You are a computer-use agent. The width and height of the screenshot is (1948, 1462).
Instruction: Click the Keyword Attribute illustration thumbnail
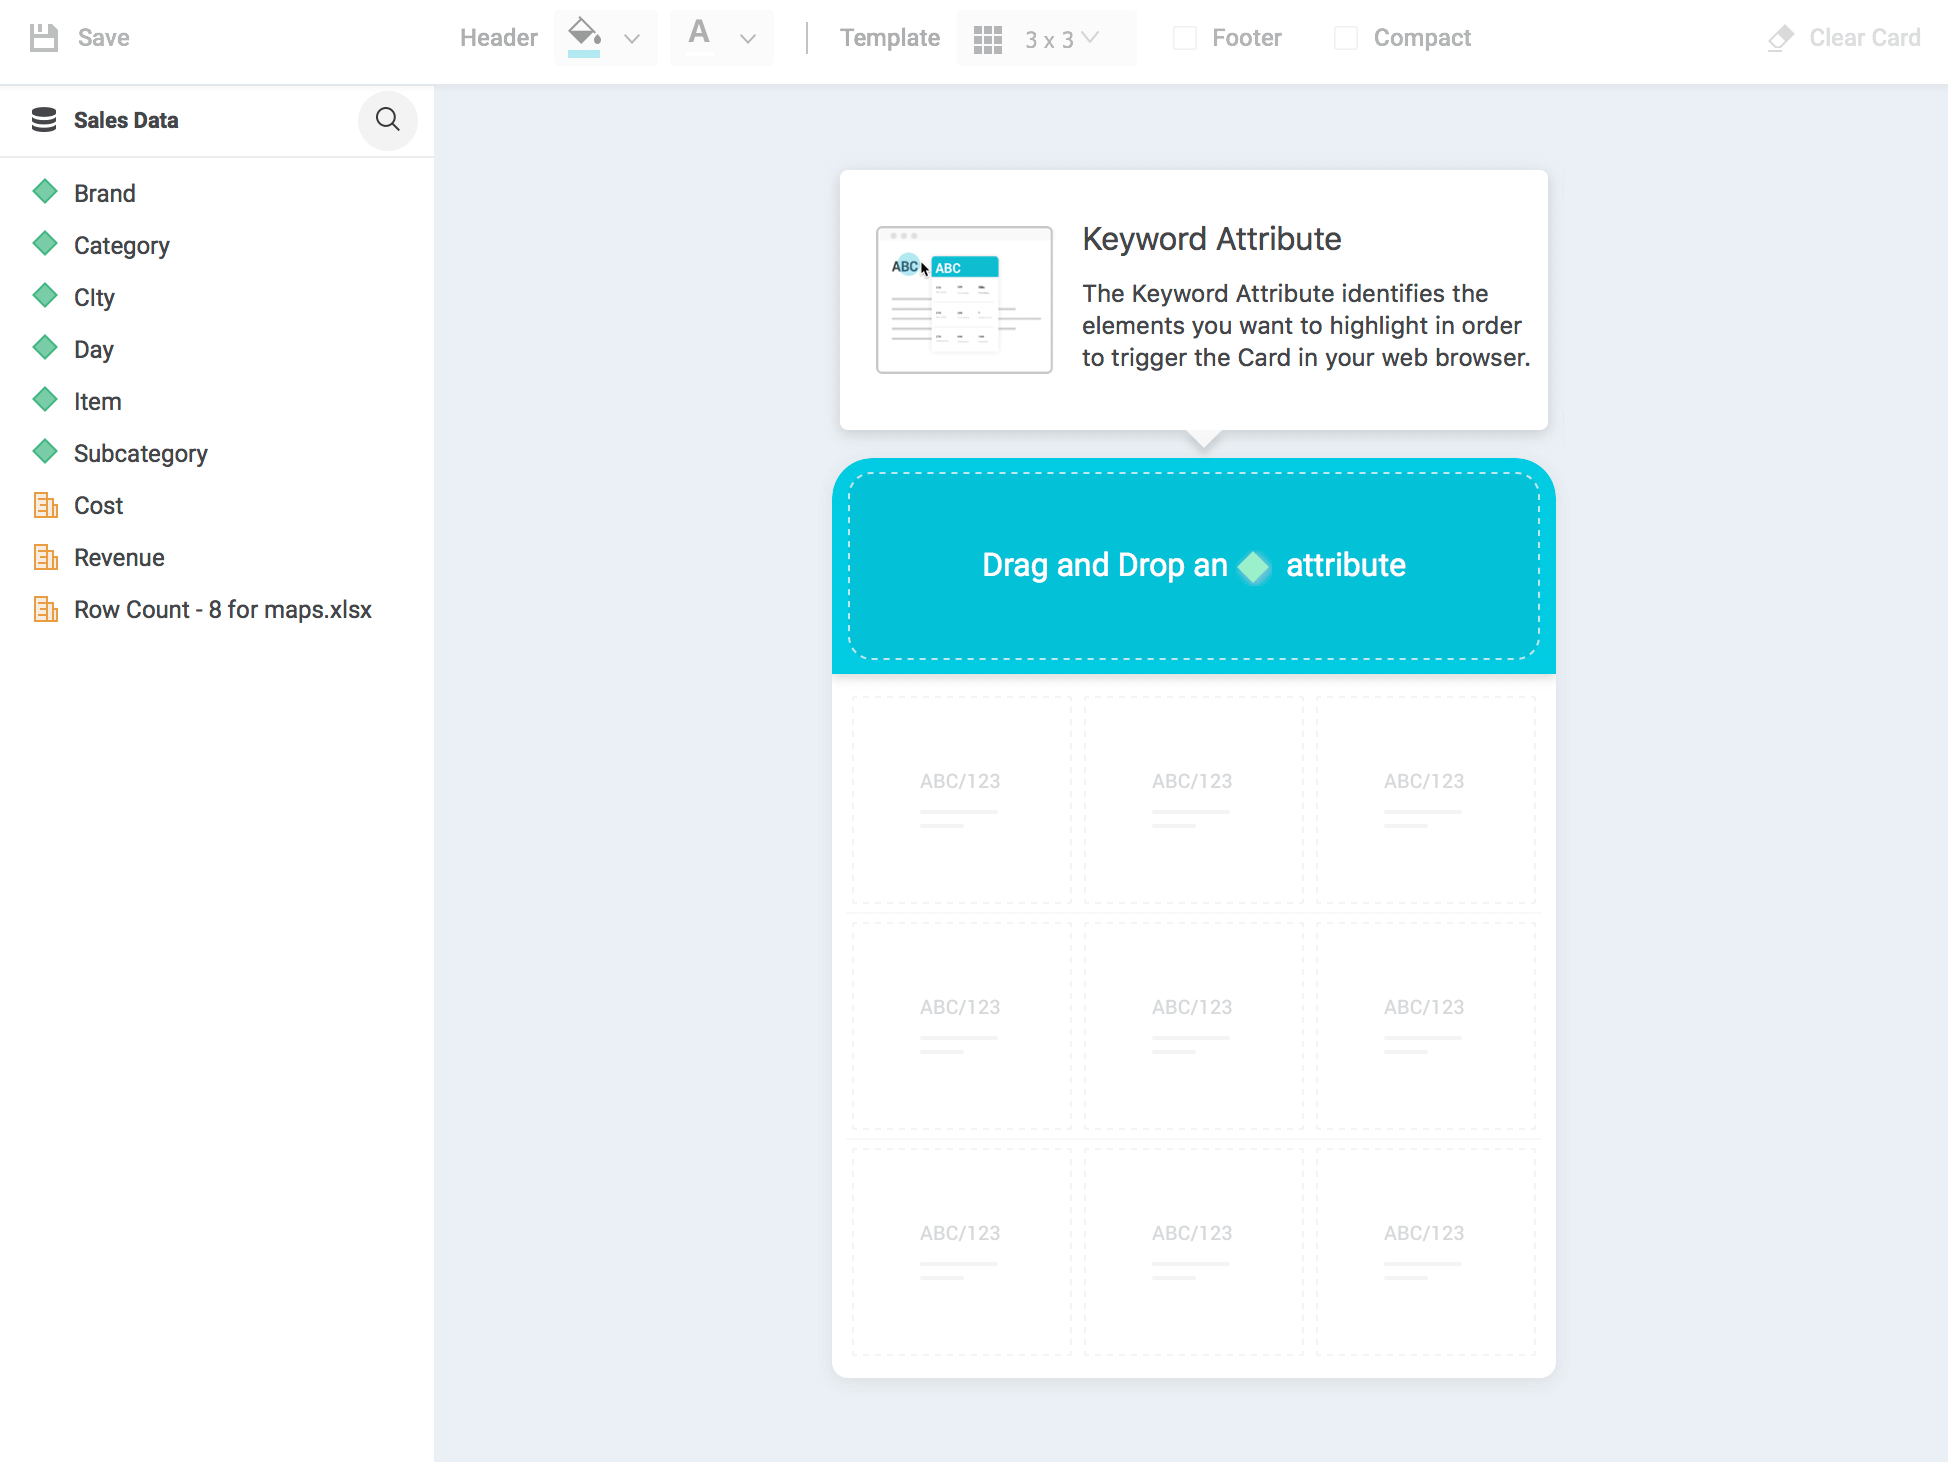tap(964, 300)
